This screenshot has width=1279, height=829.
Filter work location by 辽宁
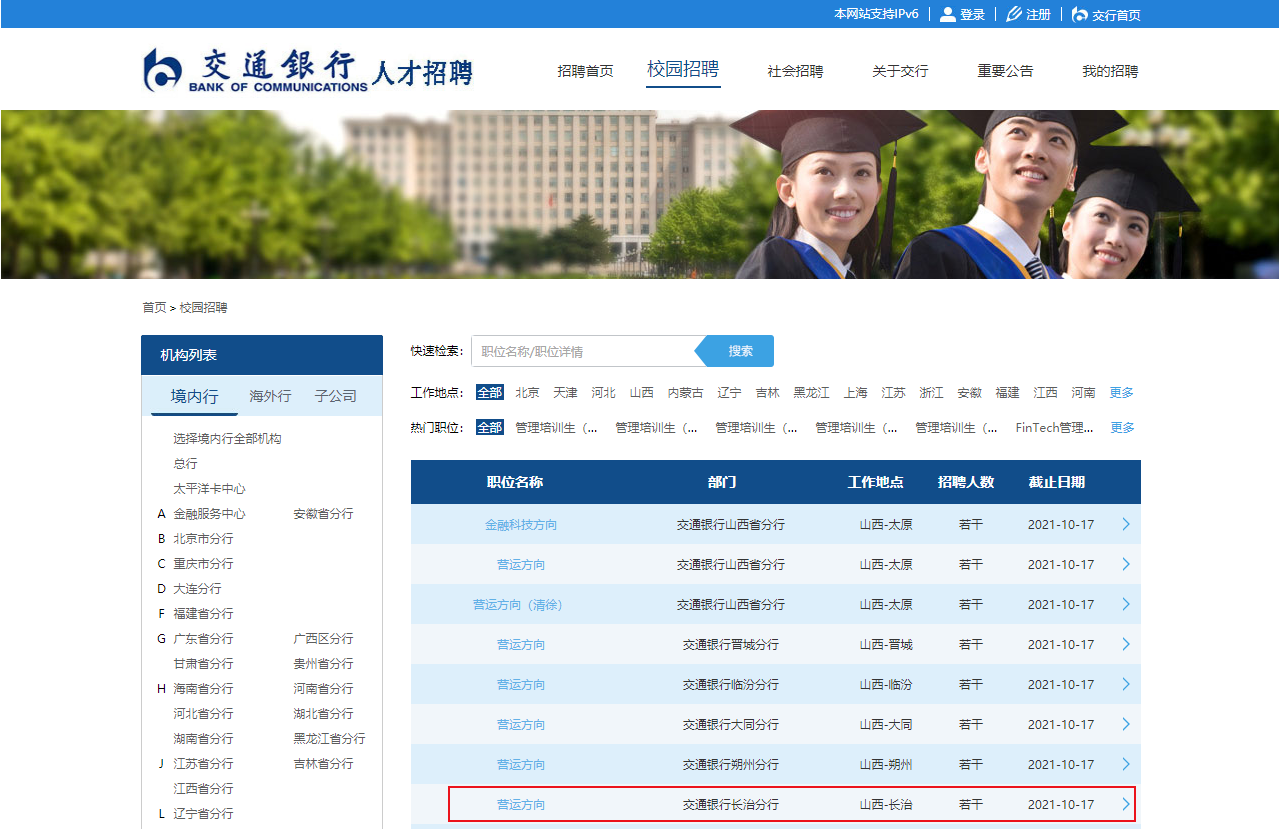coord(729,393)
